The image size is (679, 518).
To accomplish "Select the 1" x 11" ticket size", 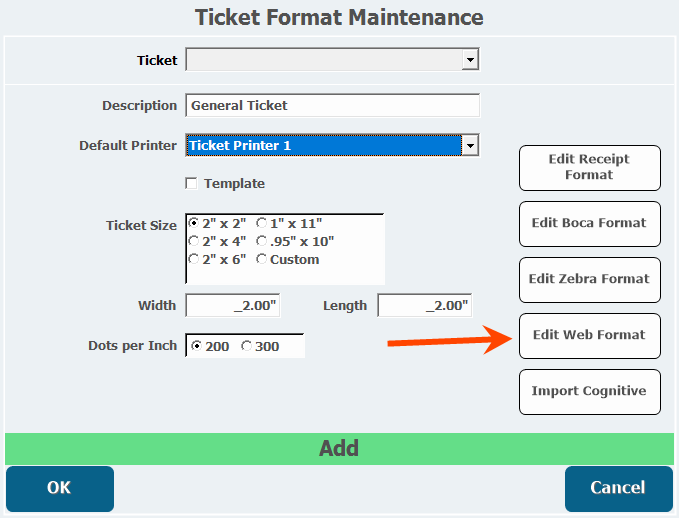I will pos(262,223).
